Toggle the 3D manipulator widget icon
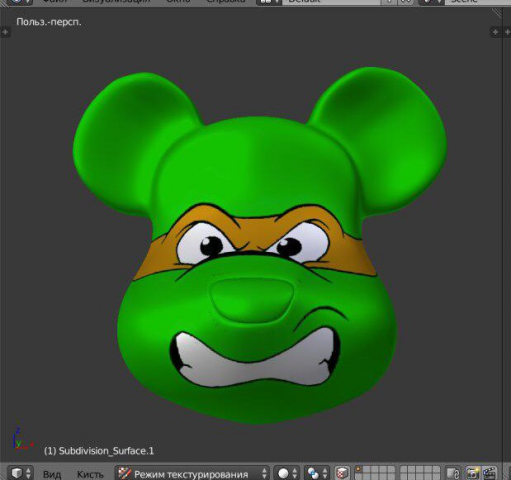Viewport: 511px width, 480px height. point(342,473)
